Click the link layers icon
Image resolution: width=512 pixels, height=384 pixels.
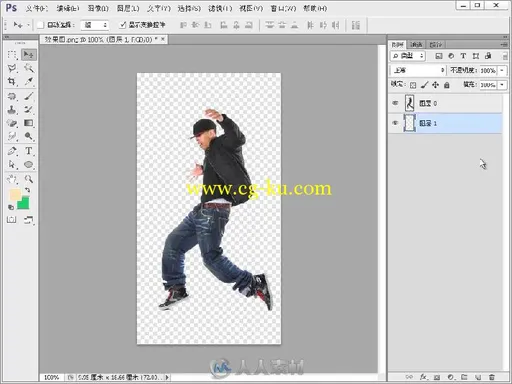pyautogui.click(x=409, y=377)
